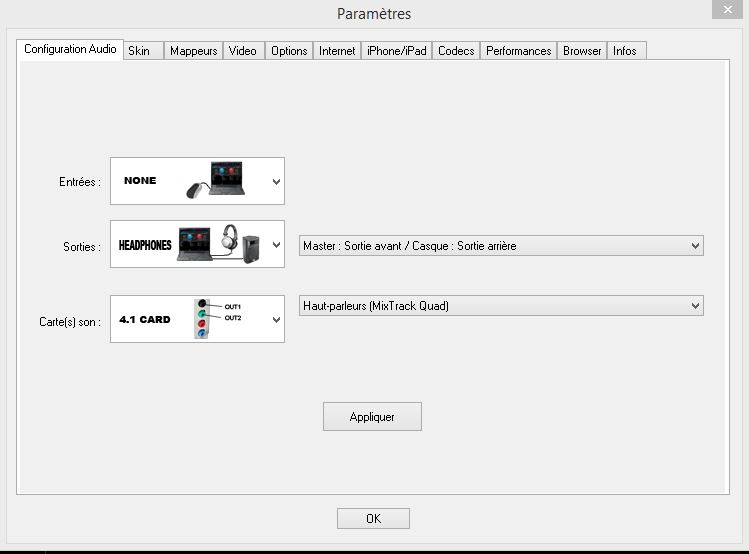Click the headphones icon in Sorties box
The width and height of the screenshot is (749, 554).
click(230, 237)
